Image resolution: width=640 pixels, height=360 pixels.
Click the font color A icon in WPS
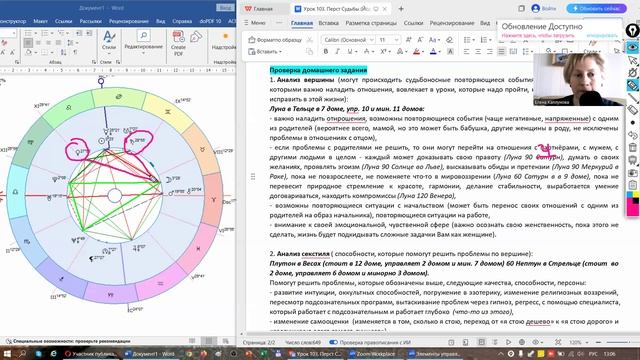tap(433, 51)
